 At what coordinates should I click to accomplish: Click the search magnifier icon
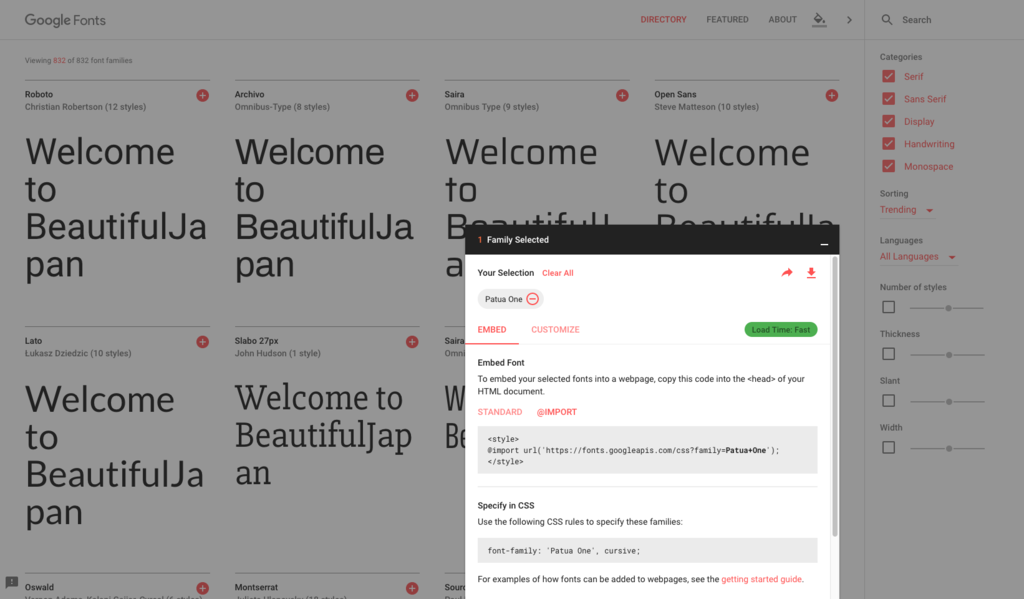tap(886, 20)
